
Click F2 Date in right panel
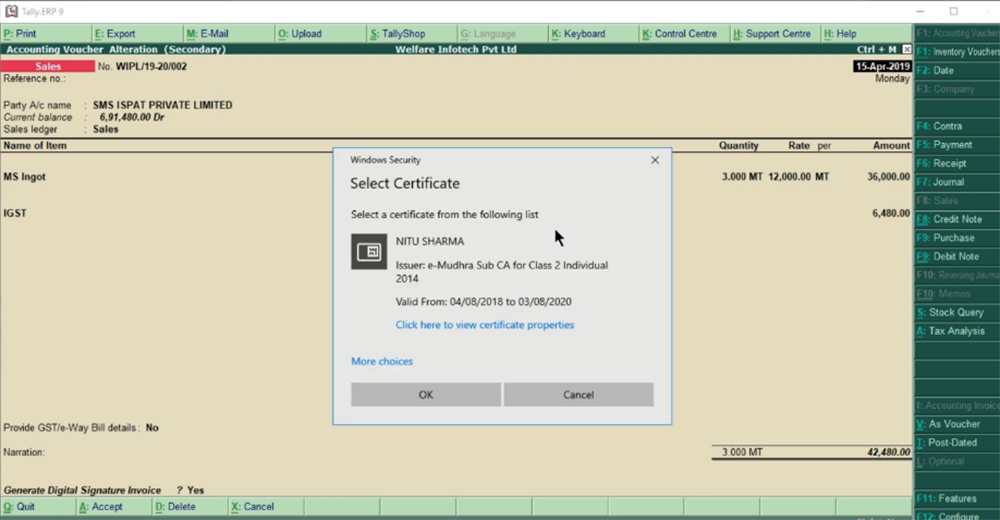[942, 71]
